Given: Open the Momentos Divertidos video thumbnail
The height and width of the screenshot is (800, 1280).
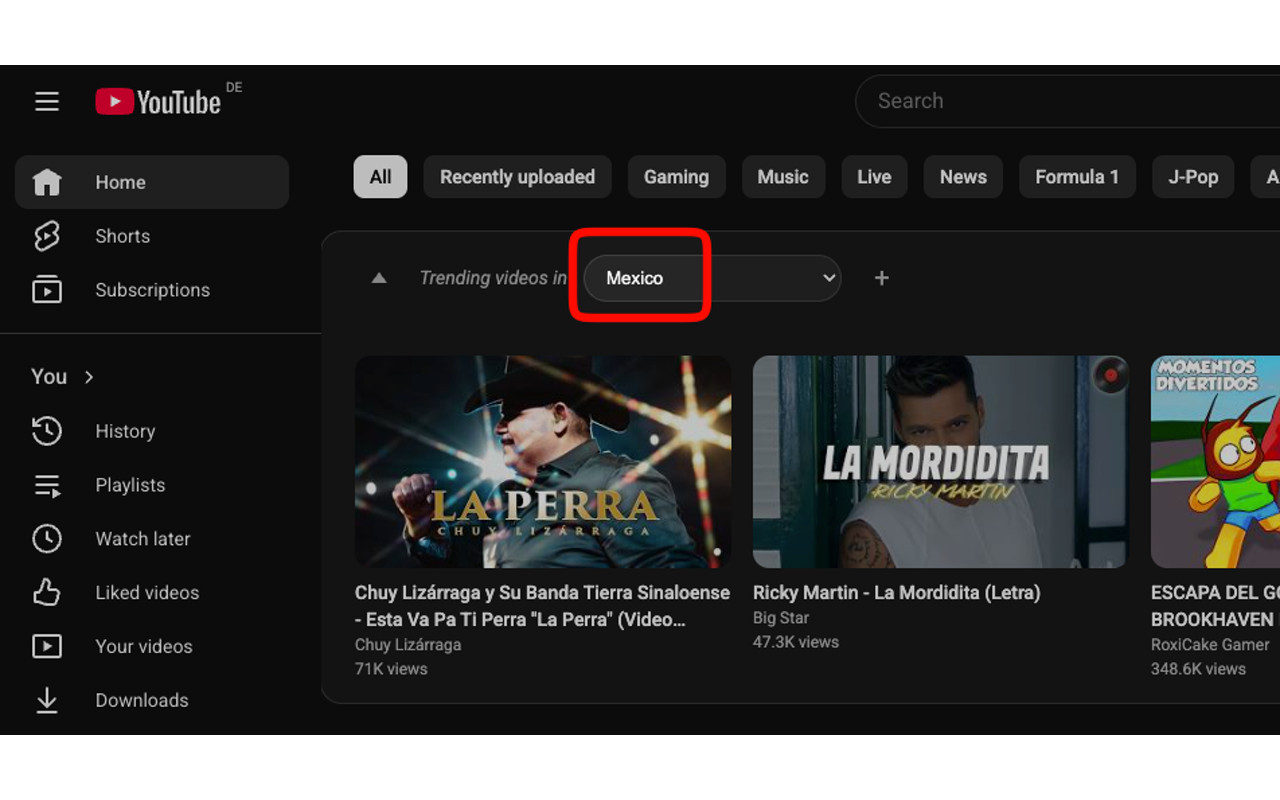Looking at the screenshot, I should (x=1215, y=462).
